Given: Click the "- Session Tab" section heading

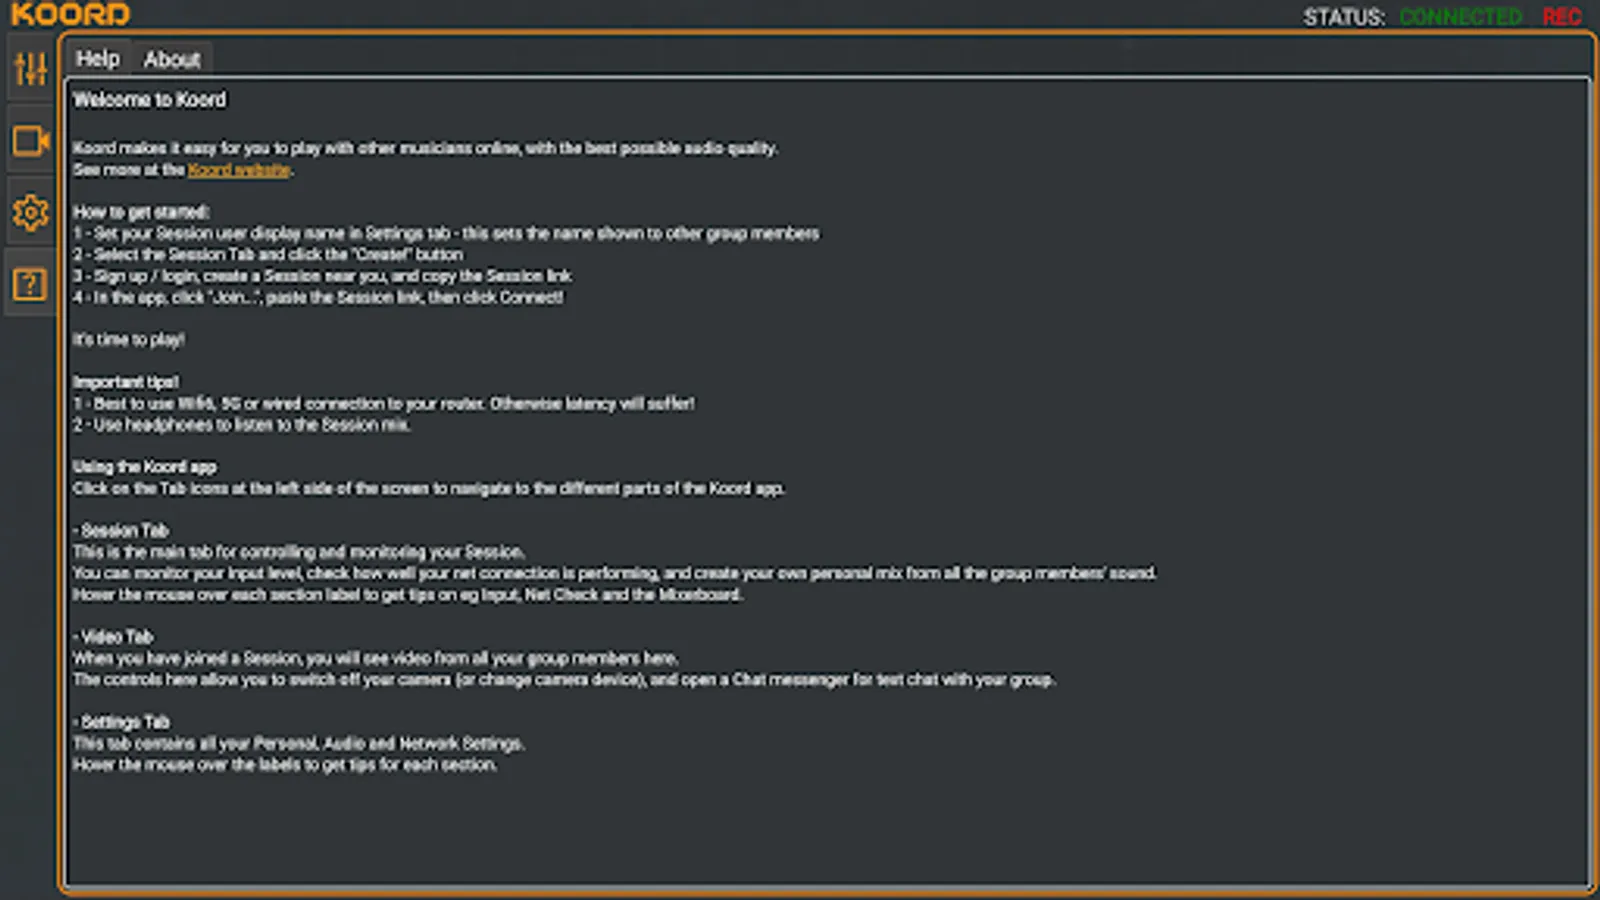Looking at the screenshot, I should click(x=121, y=531).
